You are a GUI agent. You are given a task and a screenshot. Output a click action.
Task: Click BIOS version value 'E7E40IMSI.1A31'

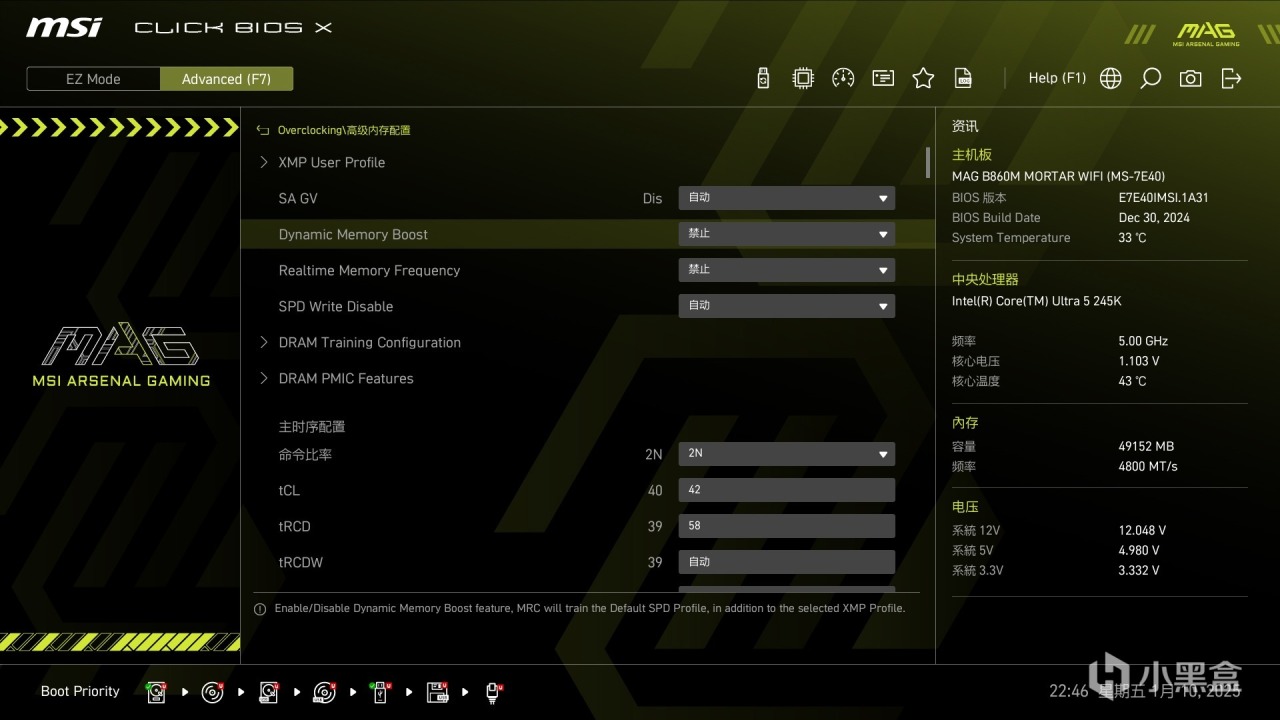click(x=1163, y=198)
